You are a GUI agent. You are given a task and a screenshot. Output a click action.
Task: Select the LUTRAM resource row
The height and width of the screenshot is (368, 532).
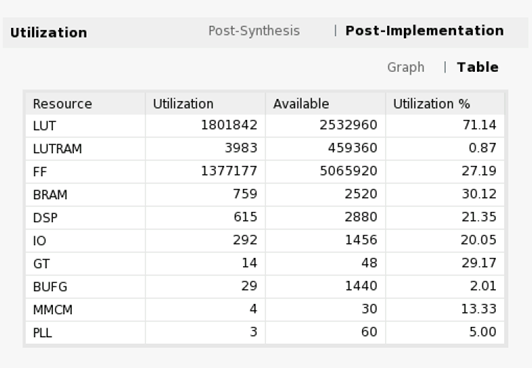click(265, 149)
